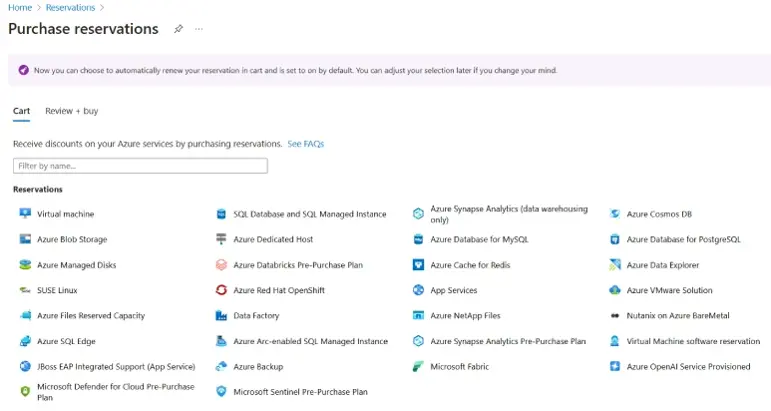Pin the Purchase reservations page
The height and width of the screenshot is (411, 771).
click(x=178, y=29)
